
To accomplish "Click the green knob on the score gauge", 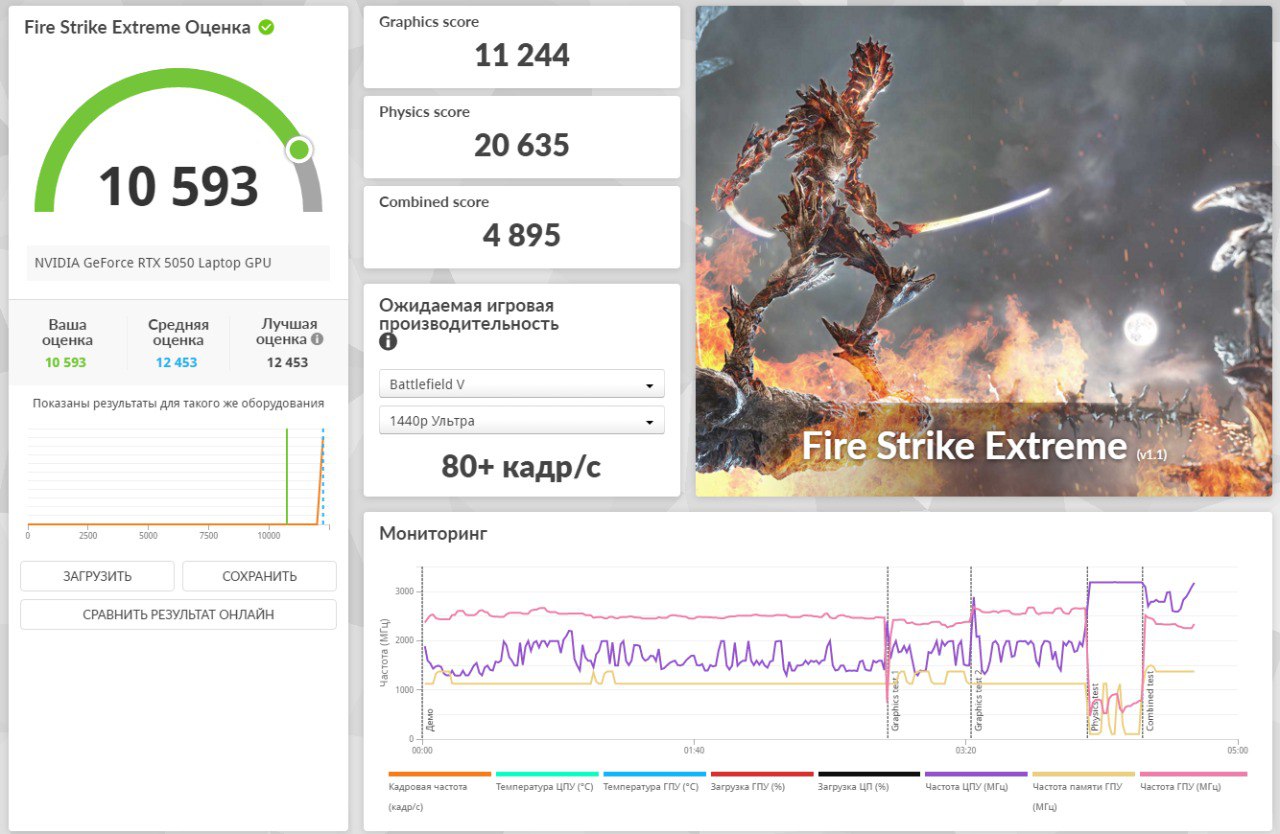I will coord(299,150).
